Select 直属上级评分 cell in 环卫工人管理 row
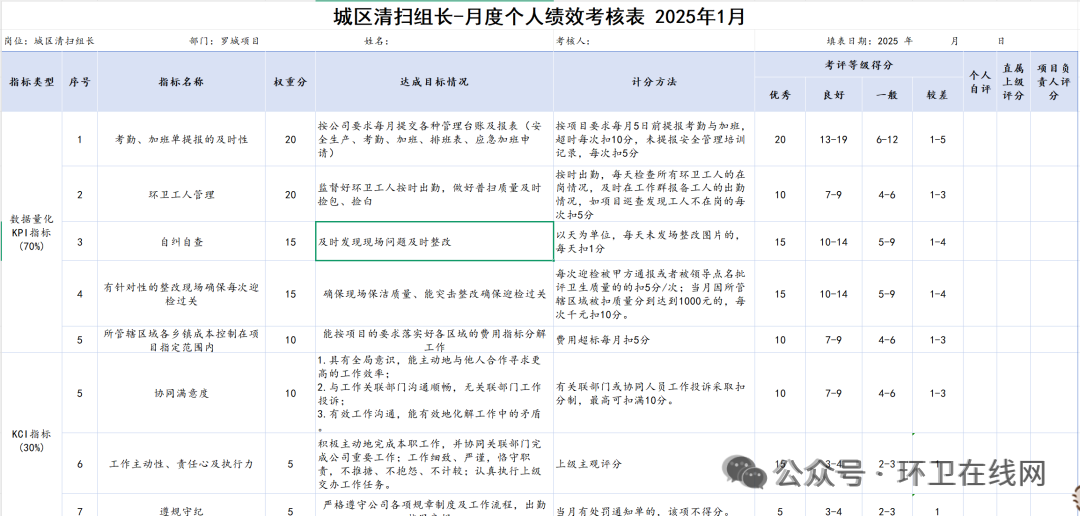The width and height of the screenshot is (1080, 516). [x=1013, y=194]
